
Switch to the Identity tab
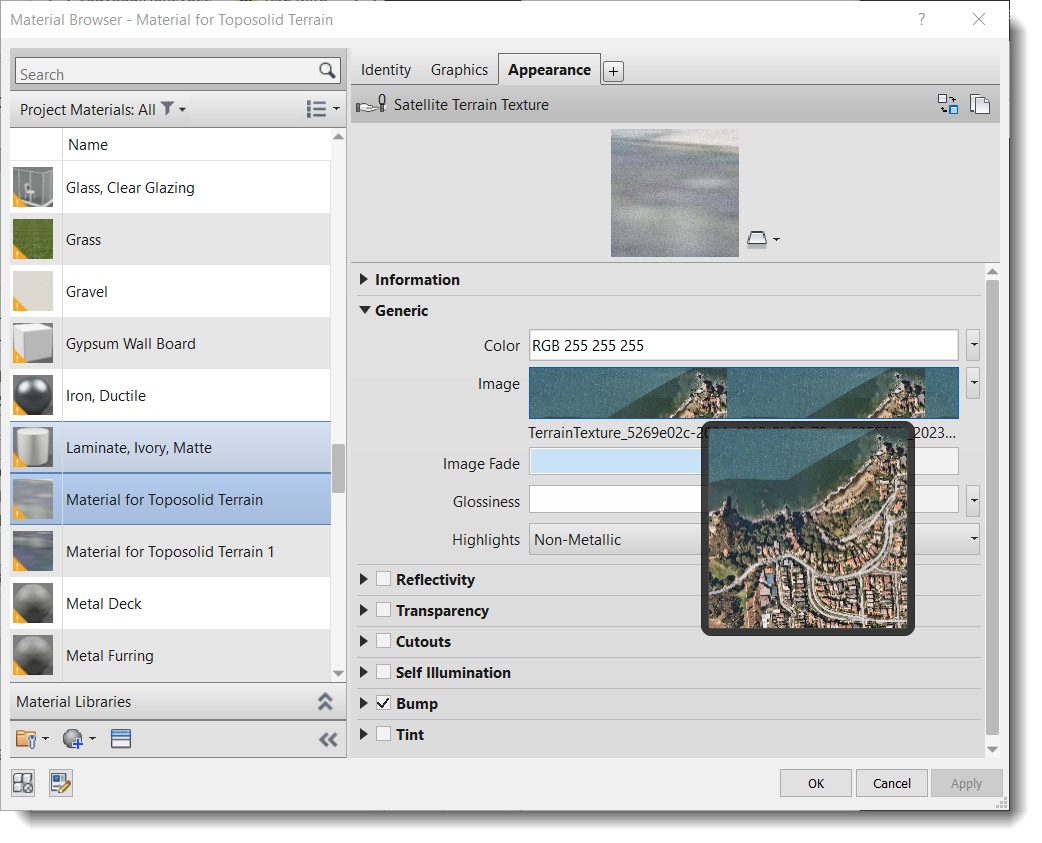[386, 70]
